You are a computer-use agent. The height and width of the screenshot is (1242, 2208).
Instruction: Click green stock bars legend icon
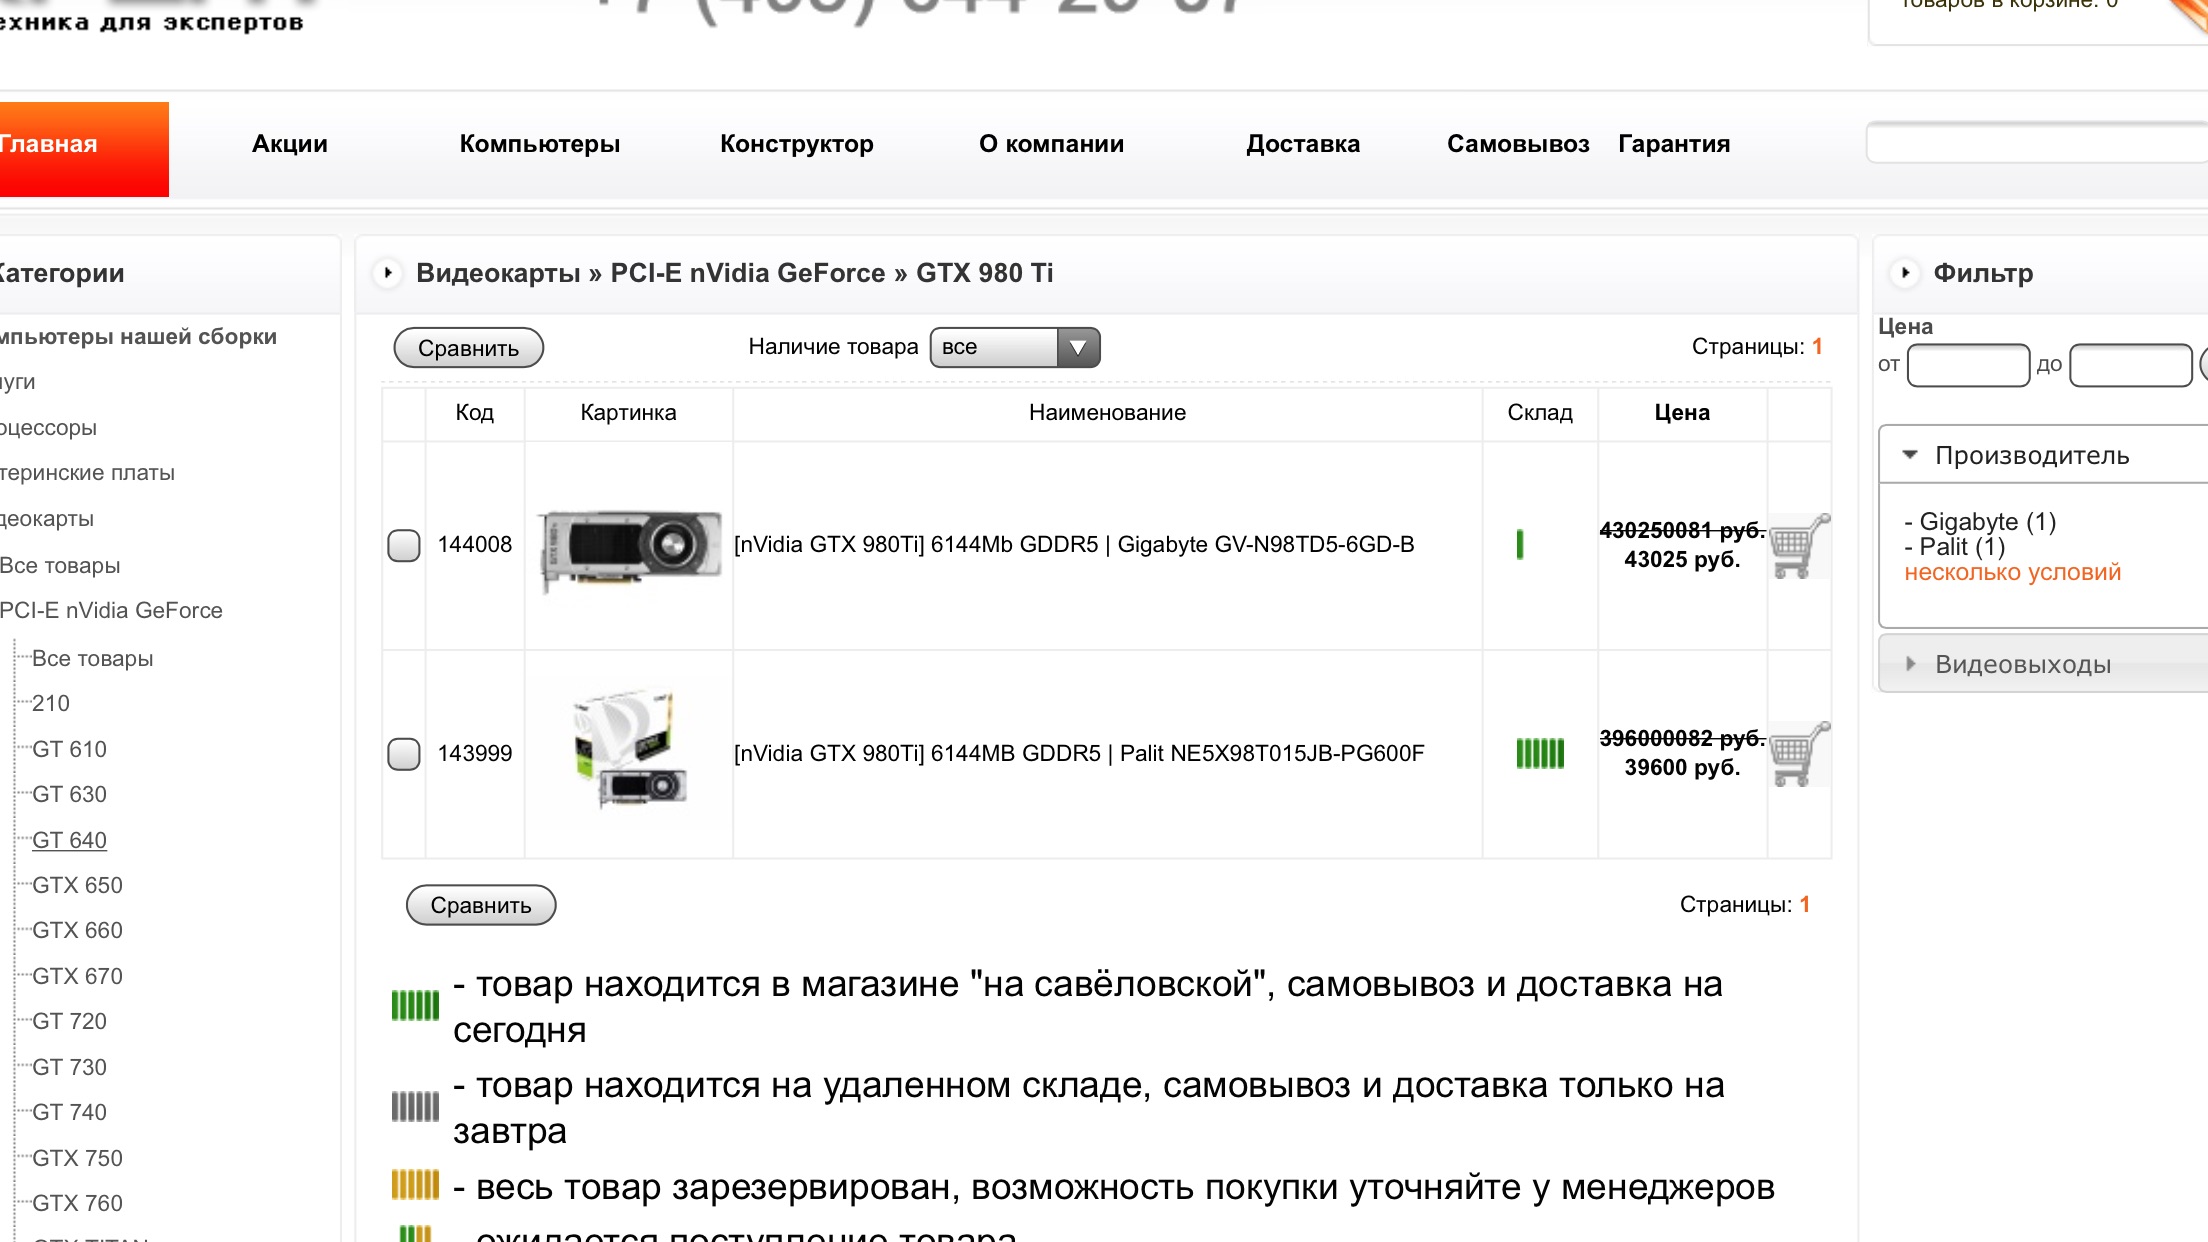tap(415, 1005)
